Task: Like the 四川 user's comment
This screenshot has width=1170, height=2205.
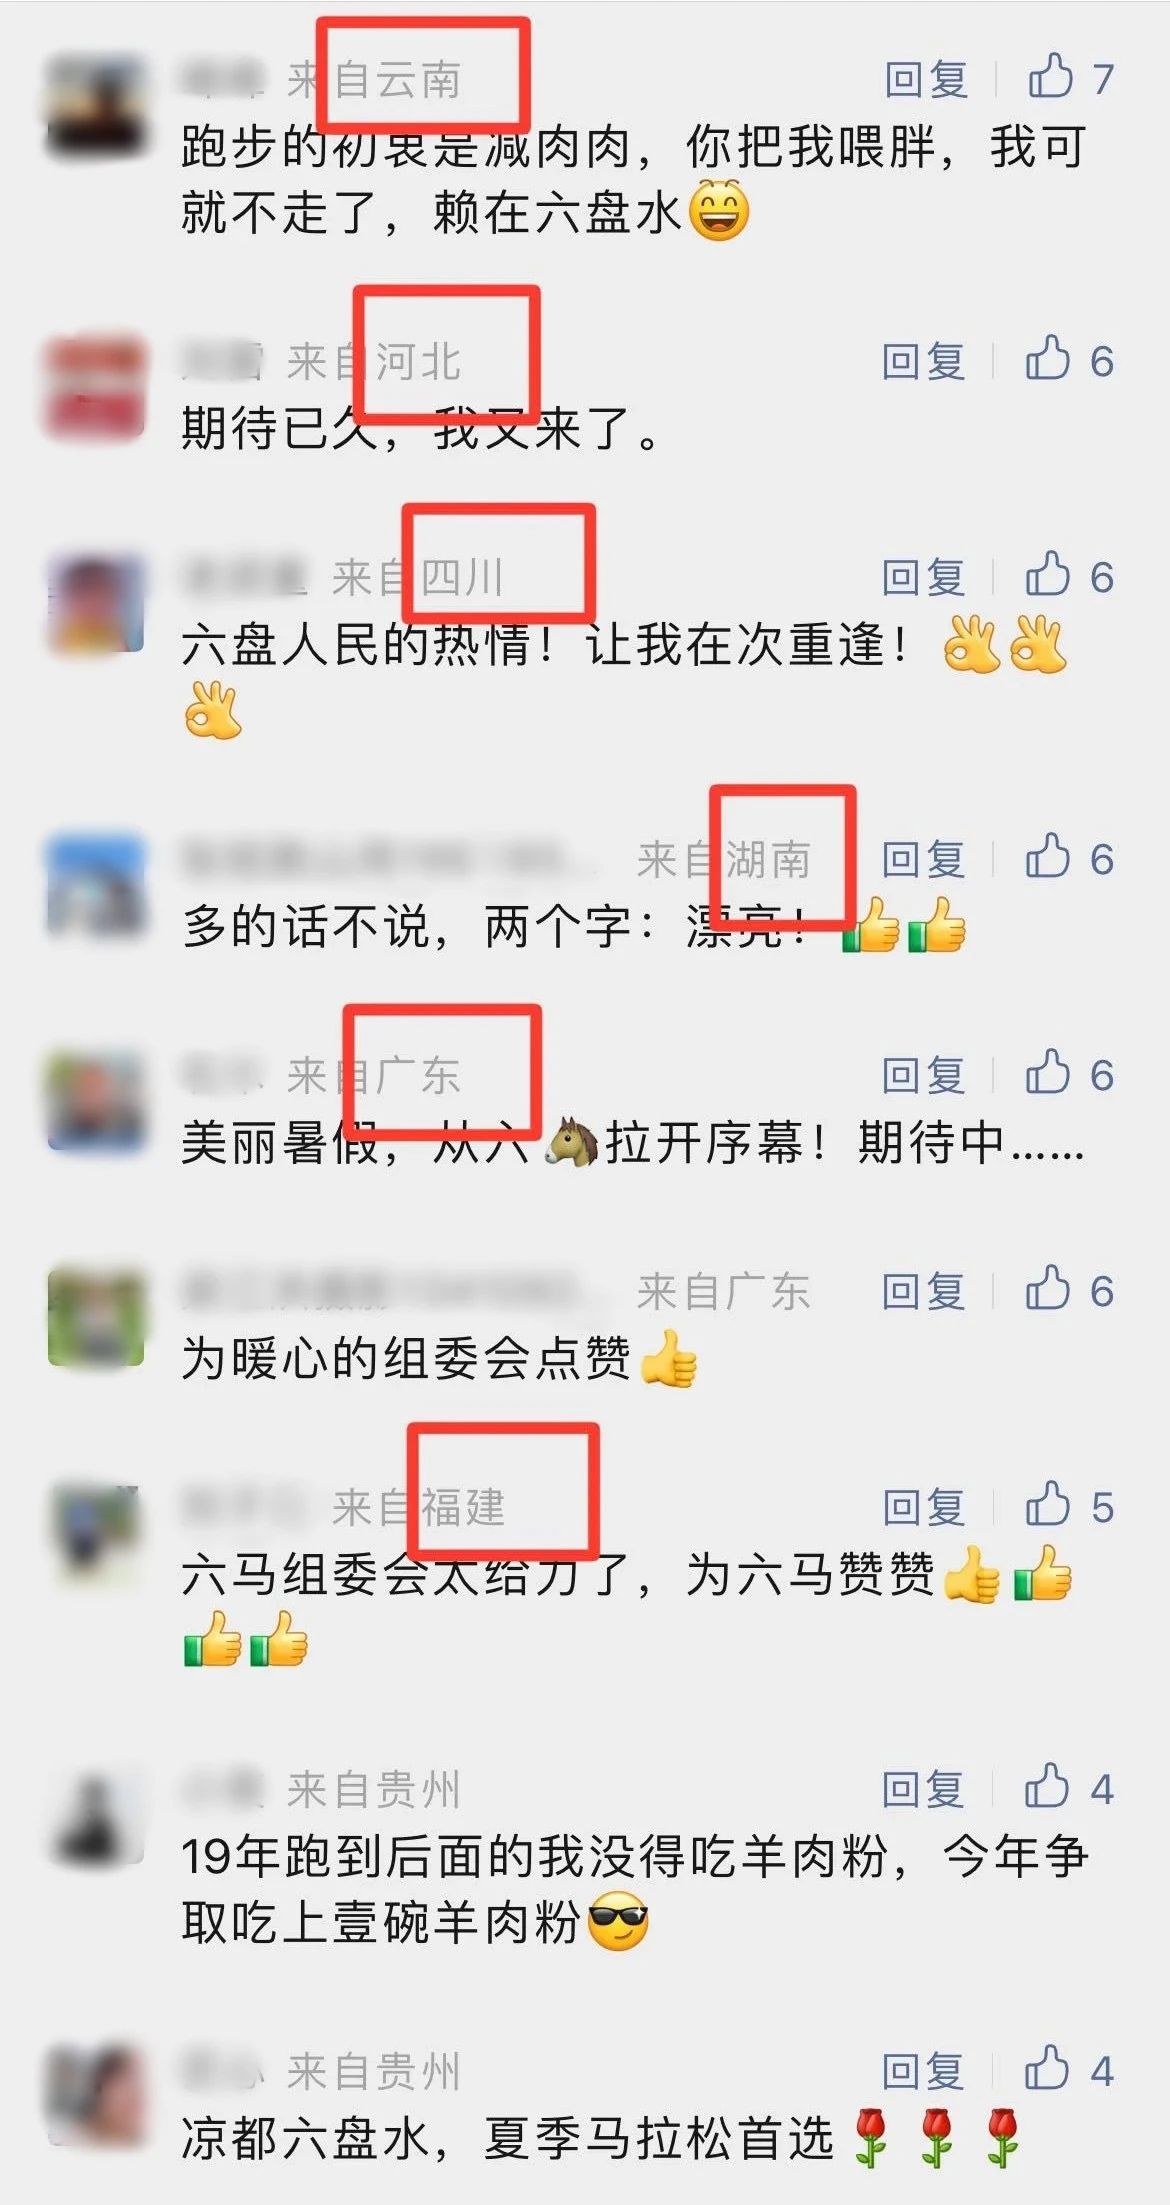Action: 1047,575
